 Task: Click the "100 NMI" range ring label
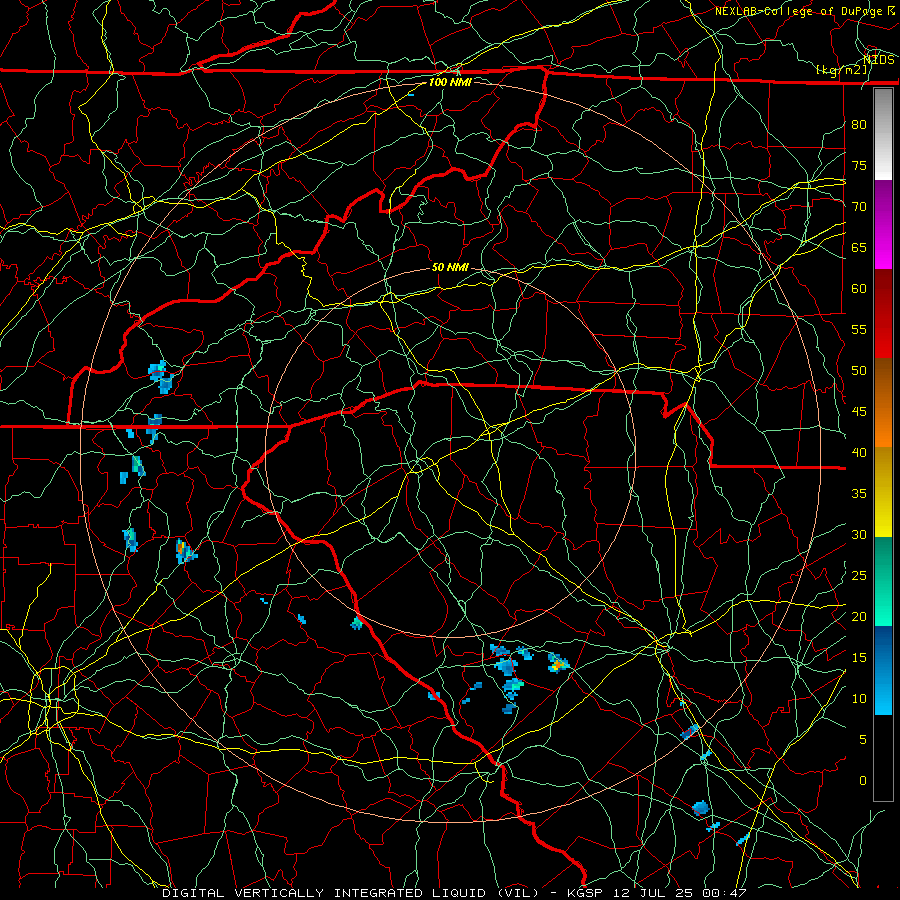tap(450, 82)
